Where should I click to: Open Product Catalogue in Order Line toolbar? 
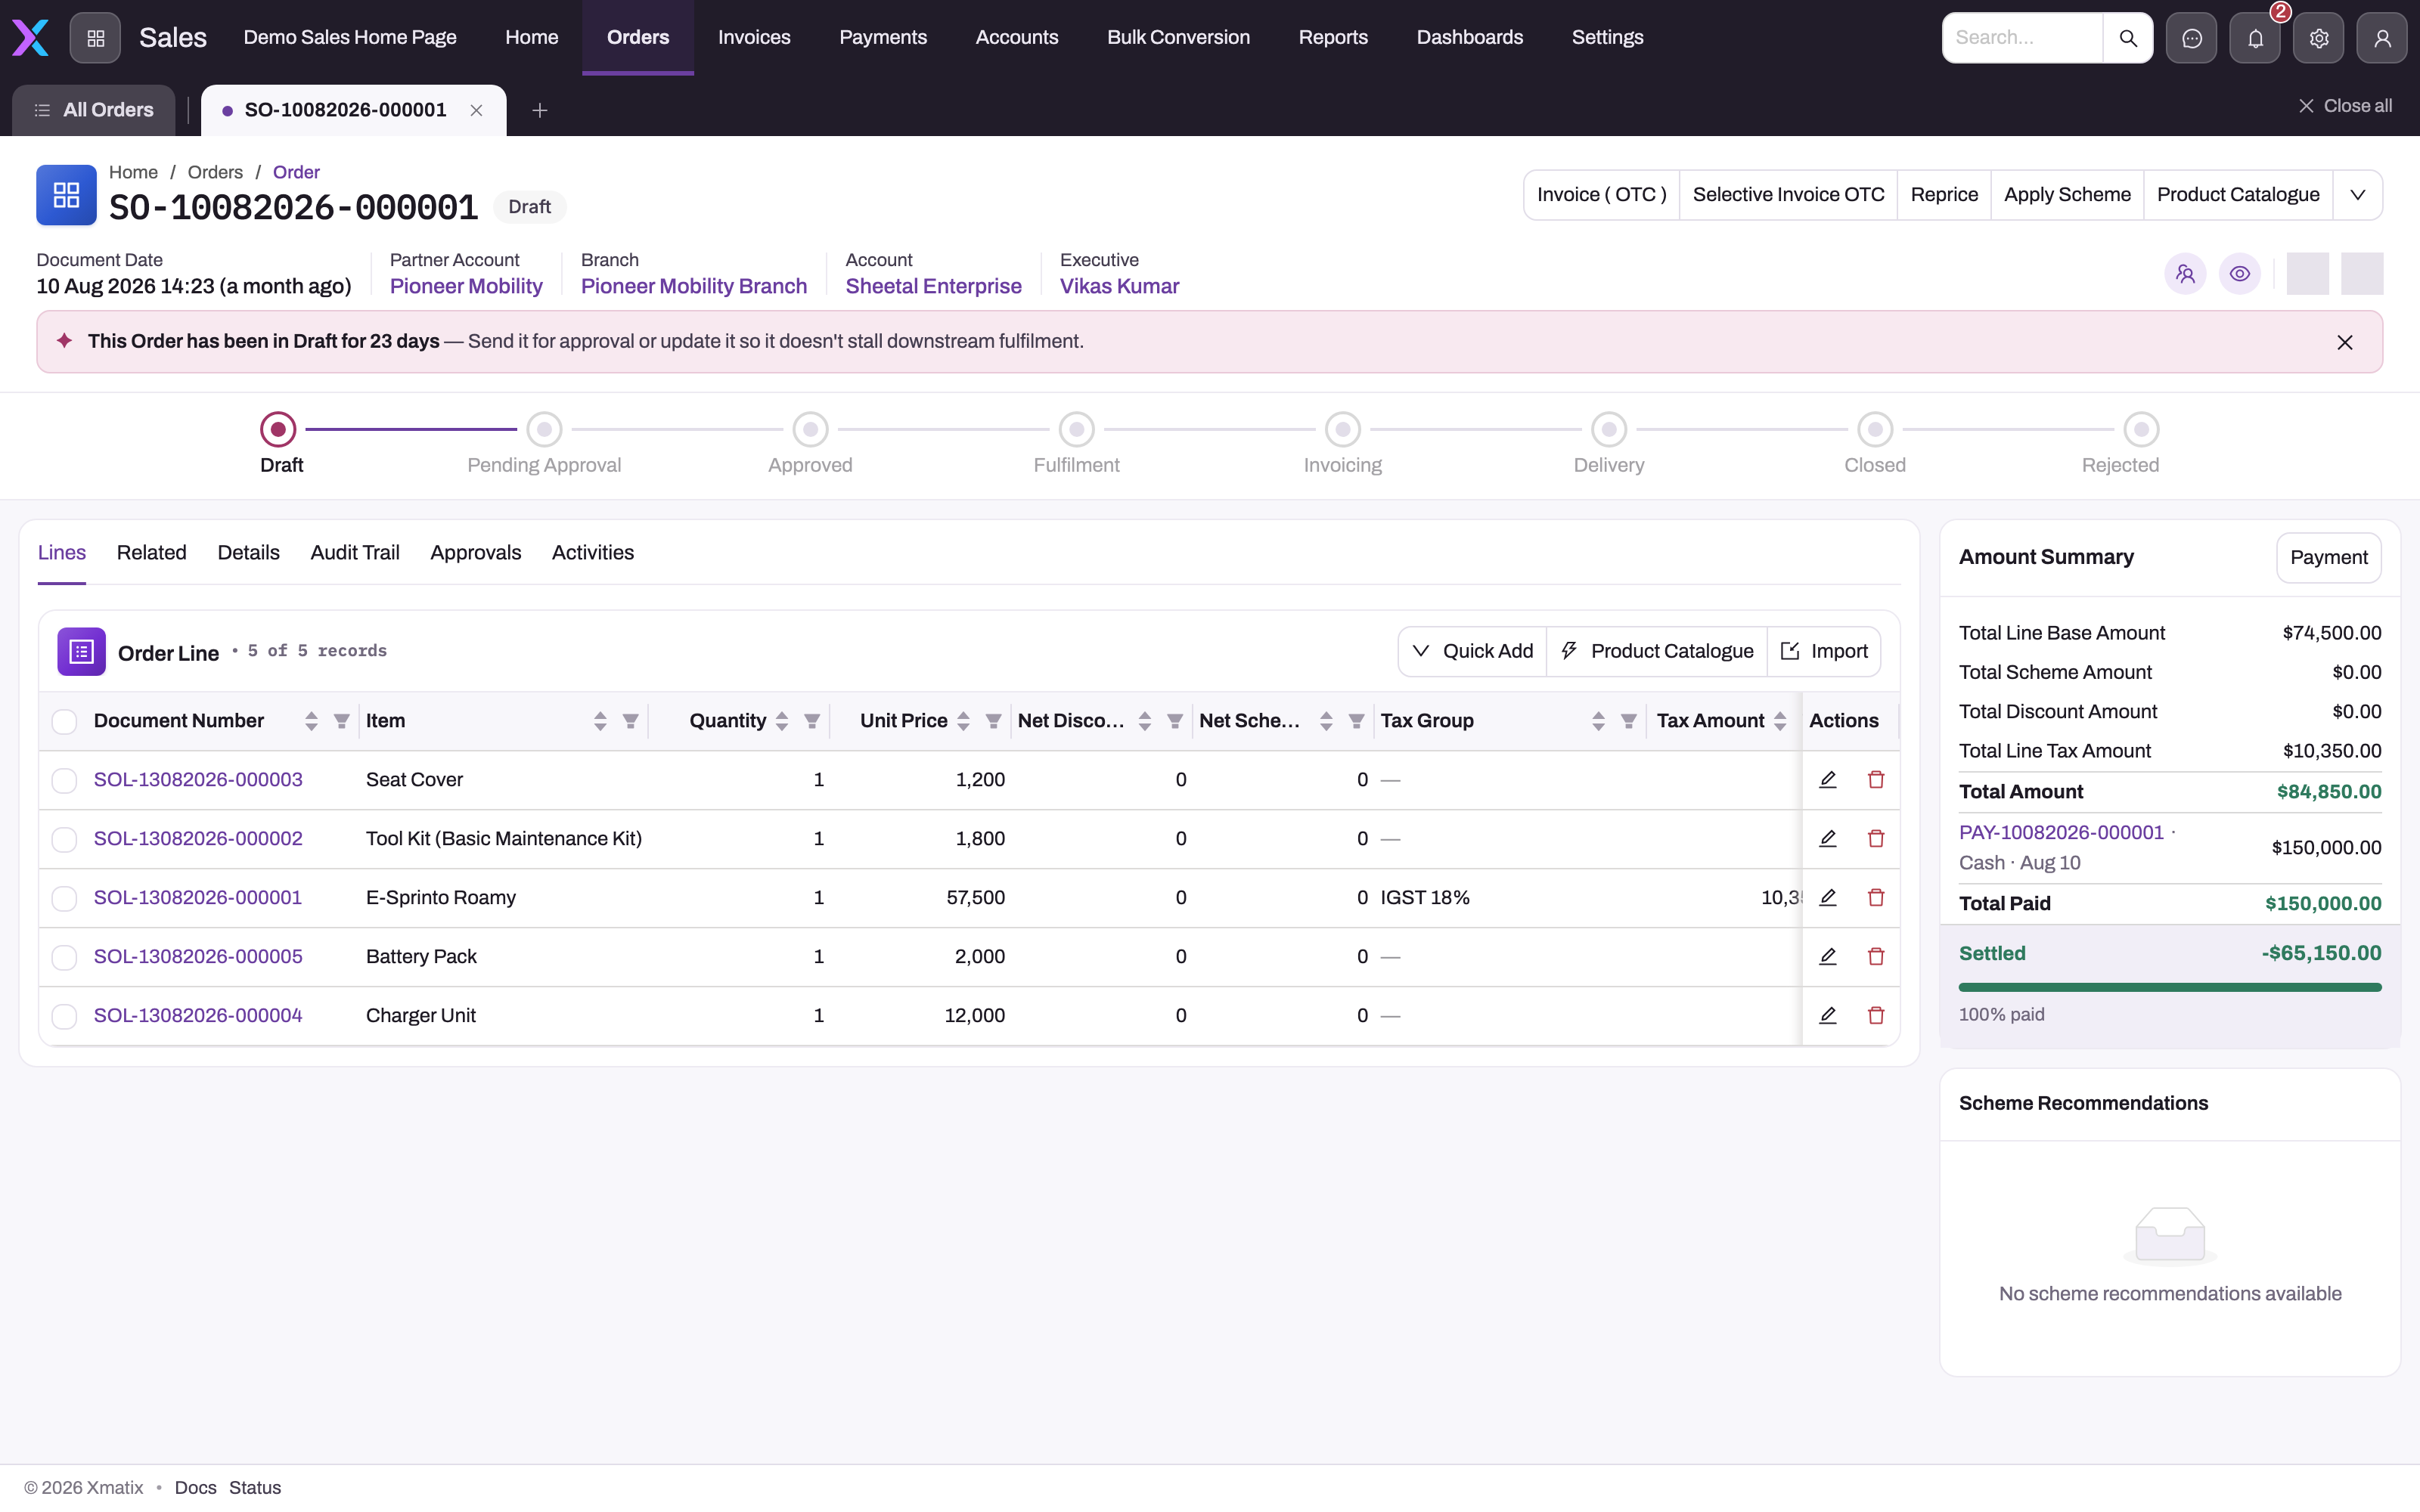[1656, 652]
